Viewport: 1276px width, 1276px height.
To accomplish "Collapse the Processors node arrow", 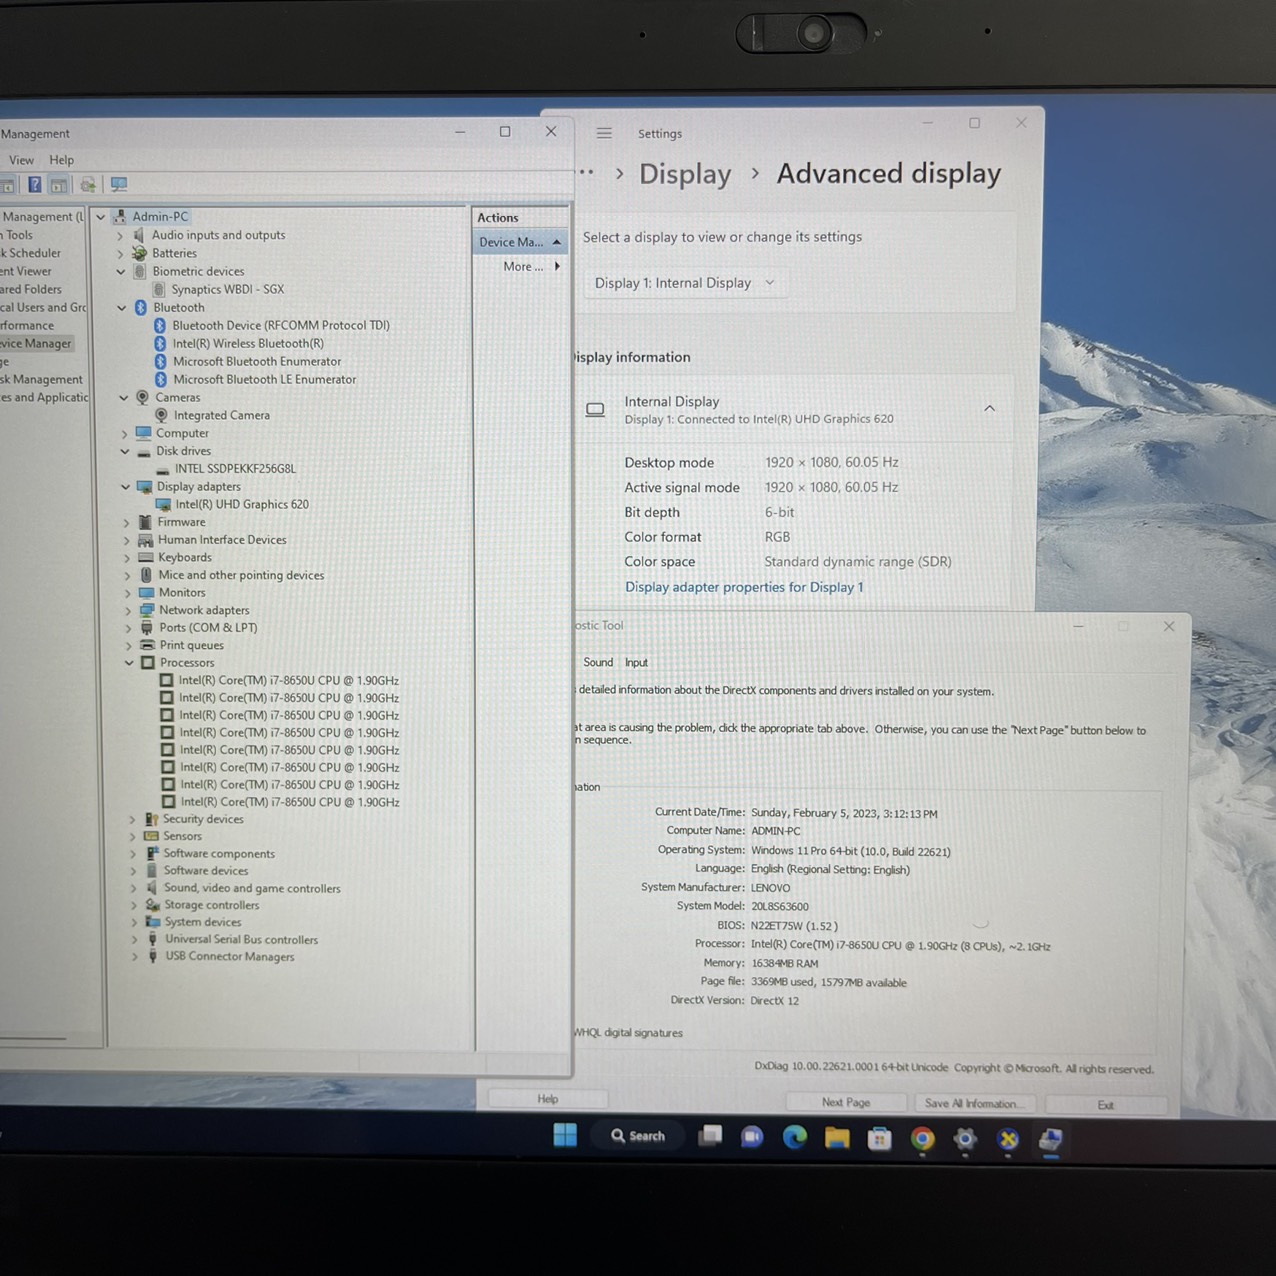I will coord(129,663).
